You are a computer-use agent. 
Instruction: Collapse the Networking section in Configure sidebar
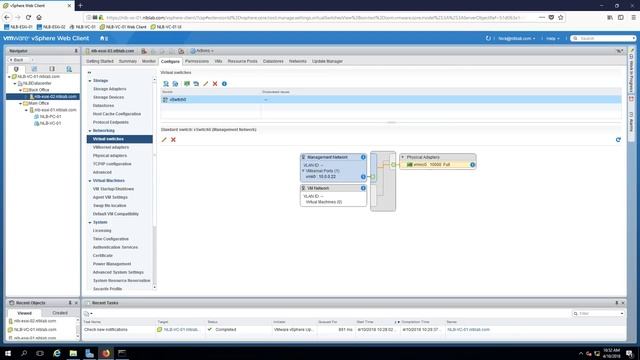[90, 131]
